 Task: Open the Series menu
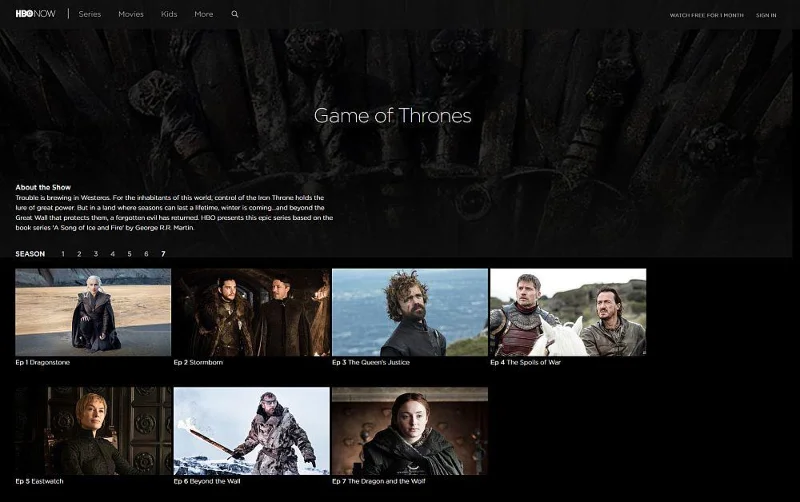click(90, 14)
